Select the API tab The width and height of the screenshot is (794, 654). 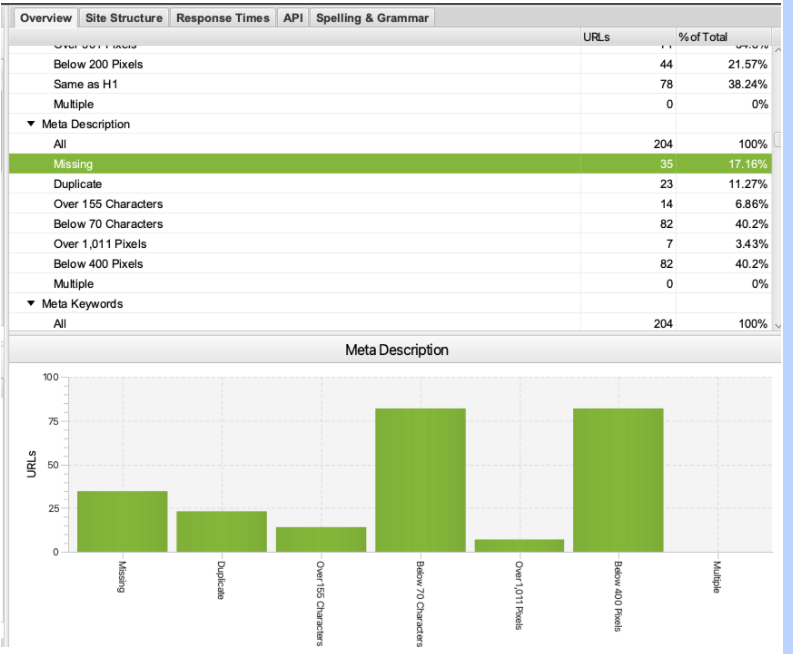pos(293,18)
